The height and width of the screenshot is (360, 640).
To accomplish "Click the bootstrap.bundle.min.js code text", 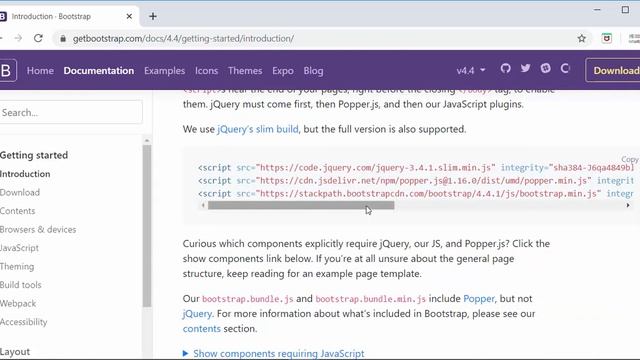I will [371, 299].
